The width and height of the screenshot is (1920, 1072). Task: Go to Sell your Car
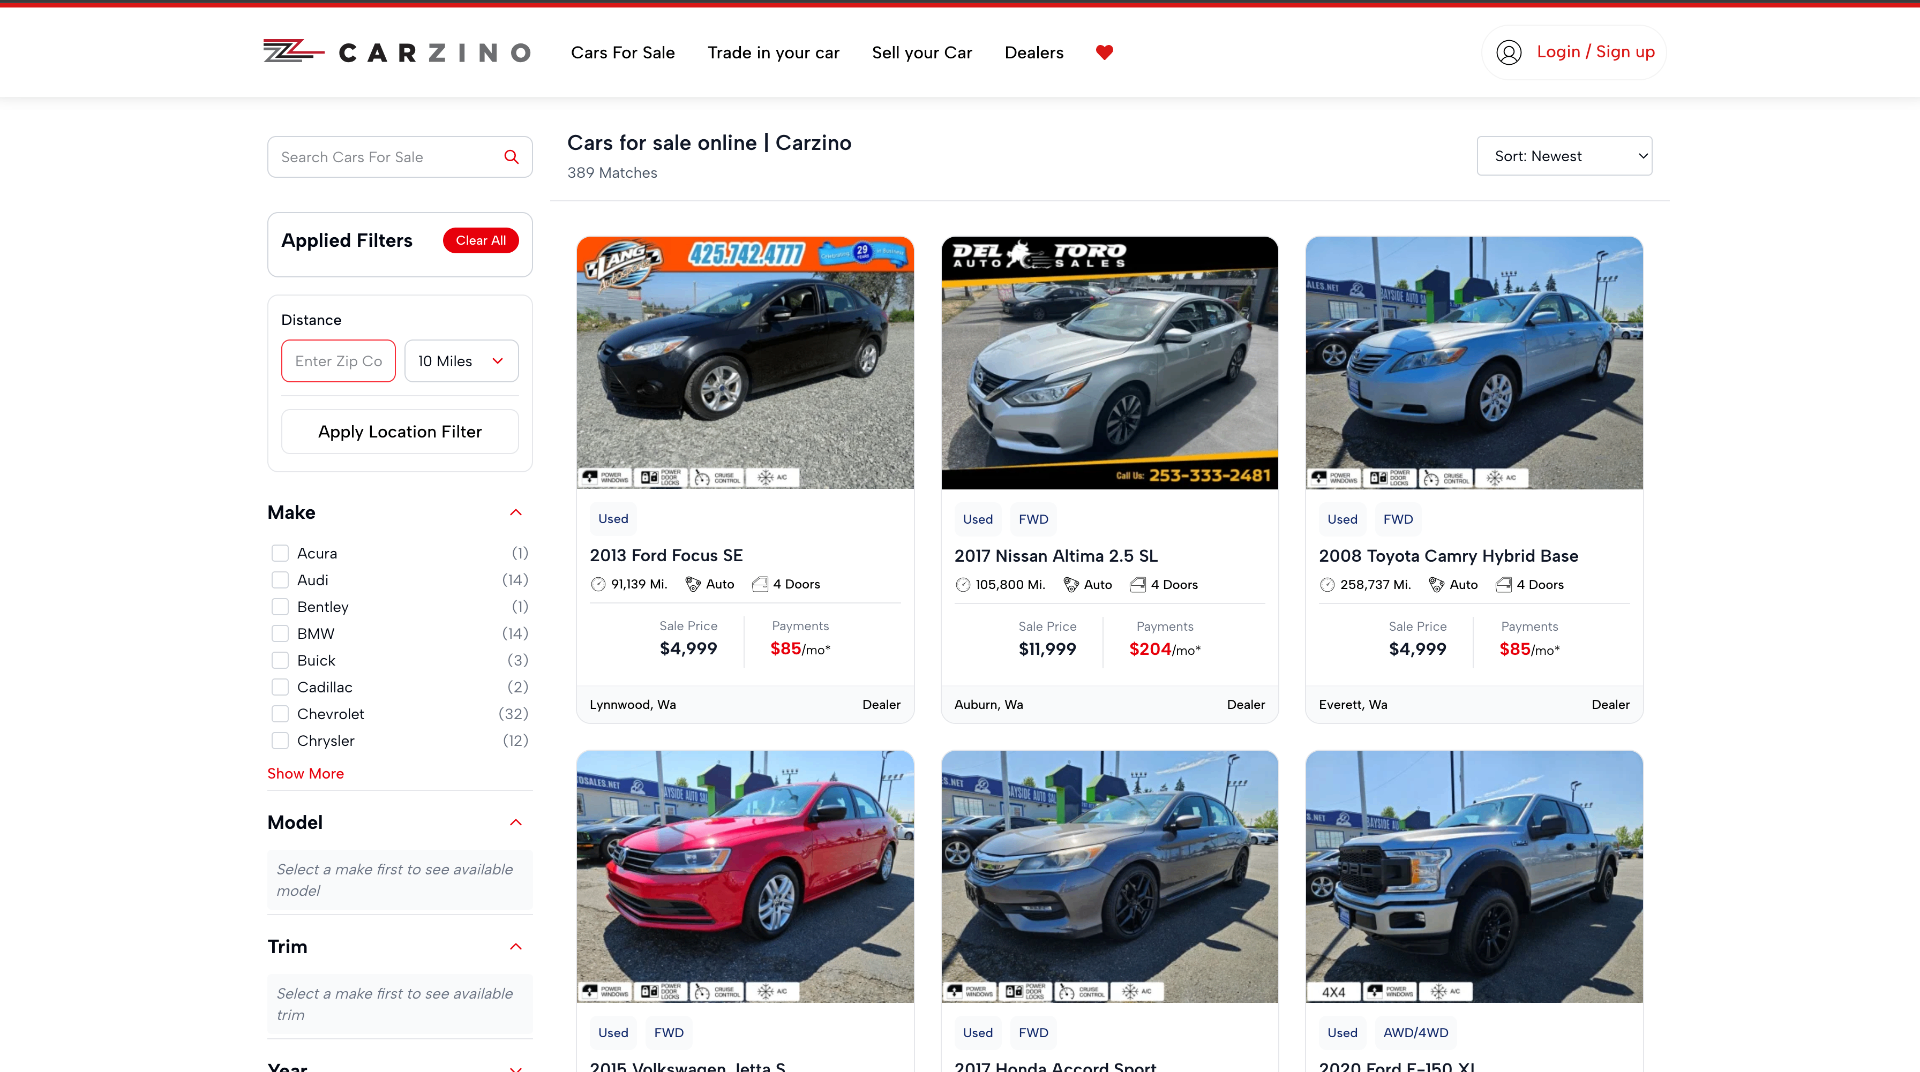922,52
